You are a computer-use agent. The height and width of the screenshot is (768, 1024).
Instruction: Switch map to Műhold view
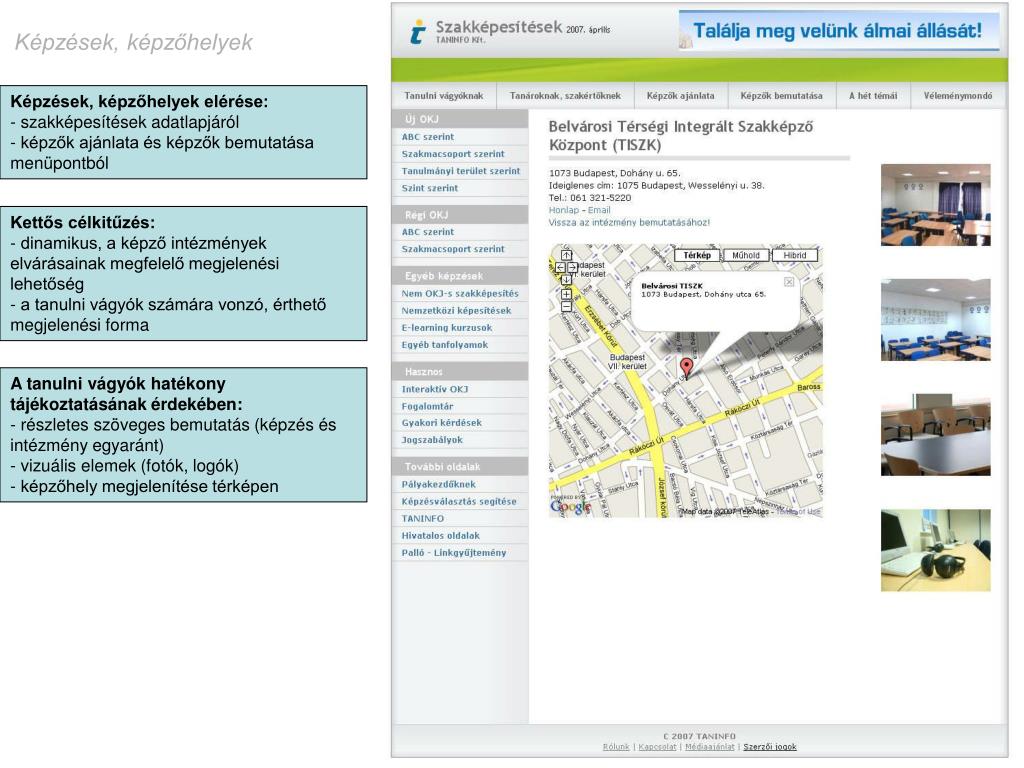(746, 255)
